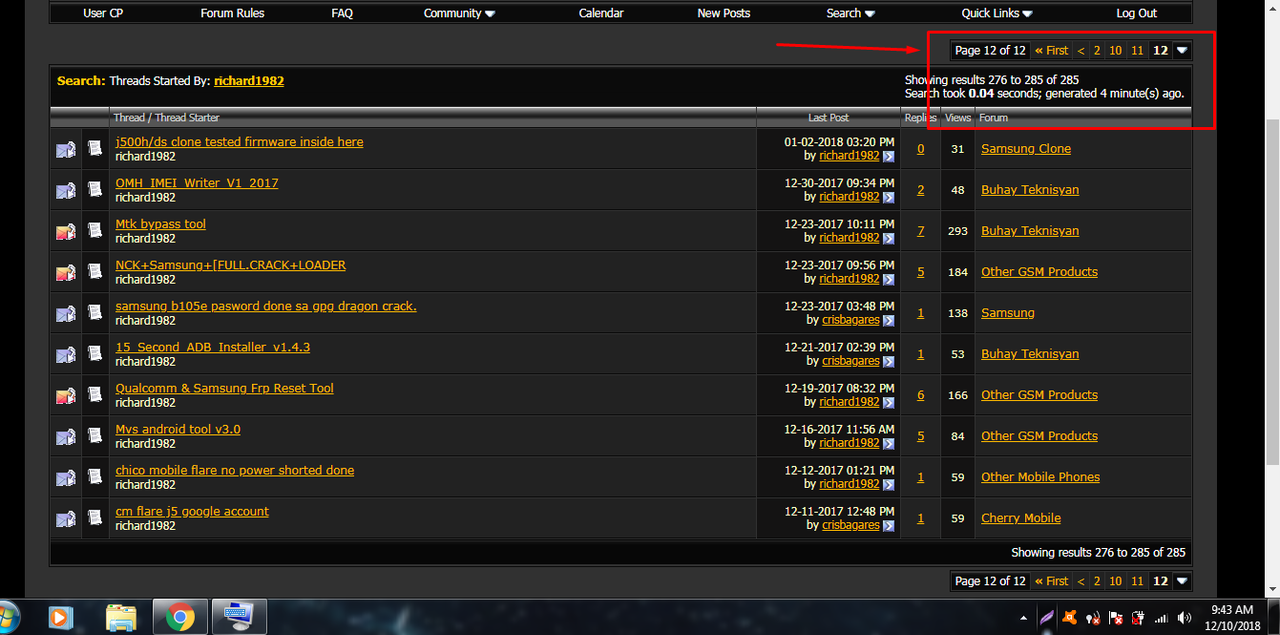
Task: Go to page 10 in lower pagination
Action: [1115, 581]
